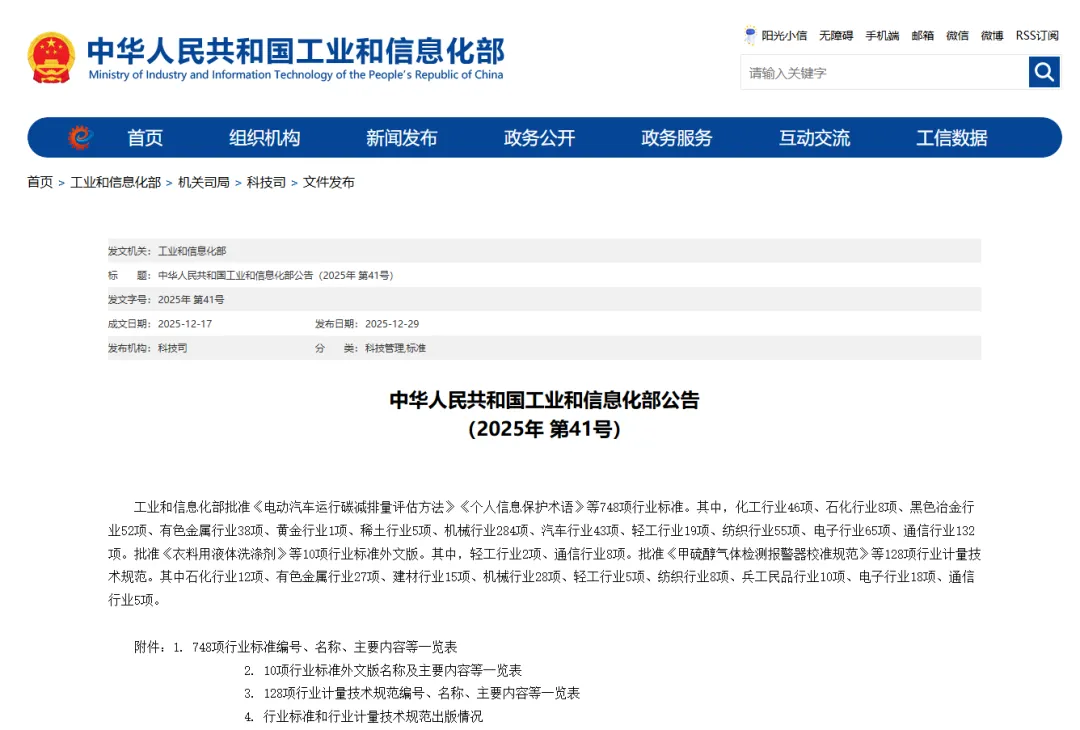Click the subtitle (2025年 第41号)
The image size is (1080, 730).
(x=544, y=429)
